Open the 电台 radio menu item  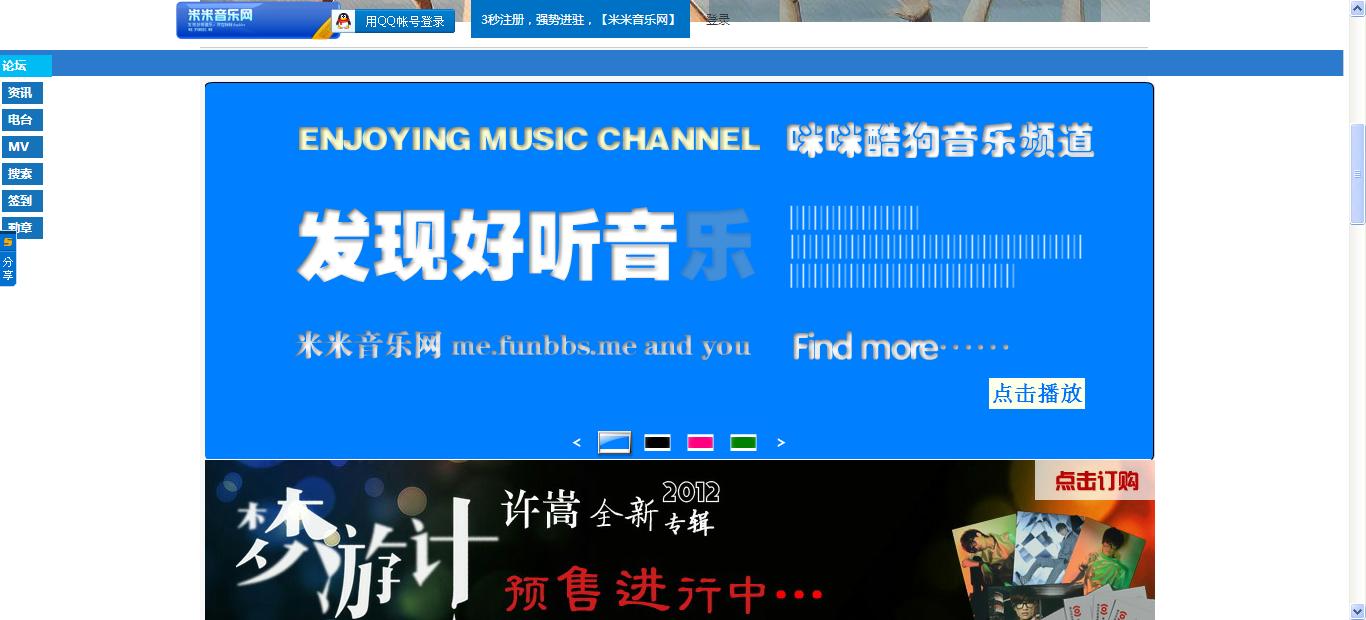[x=22, y=120]
